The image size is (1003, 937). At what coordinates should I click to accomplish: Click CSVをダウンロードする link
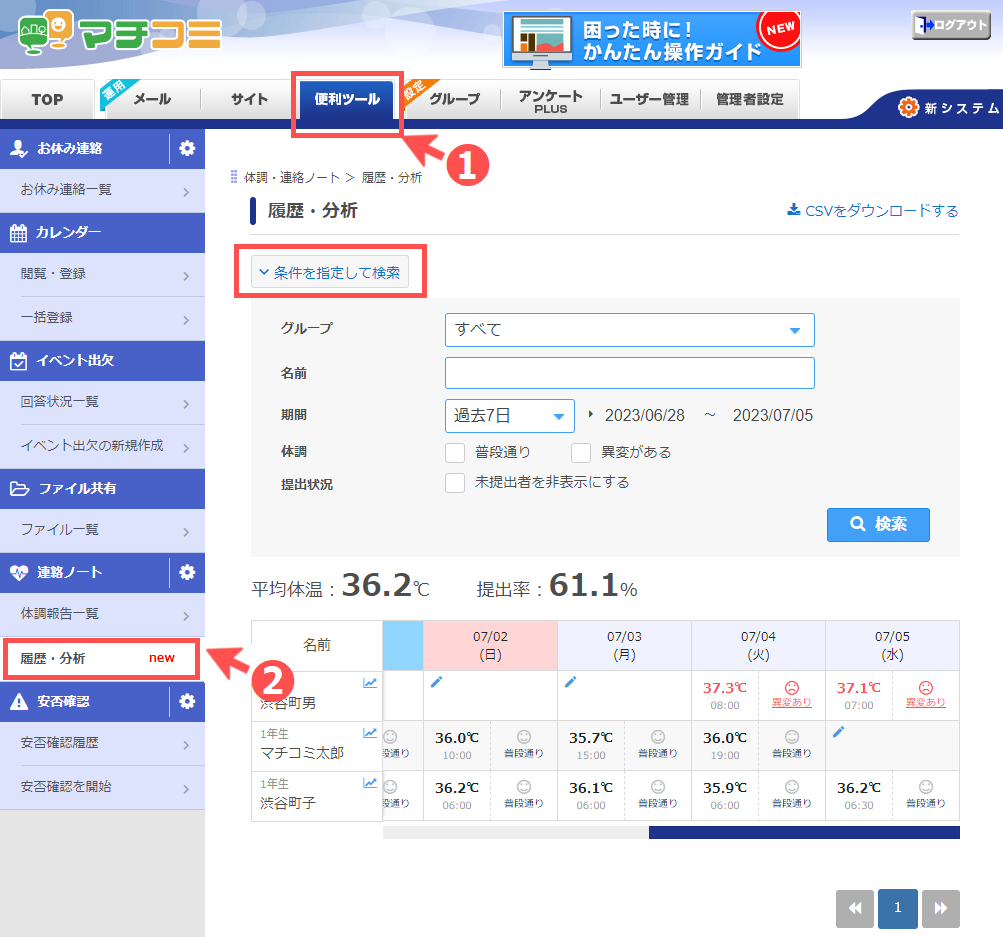(873, 211)
